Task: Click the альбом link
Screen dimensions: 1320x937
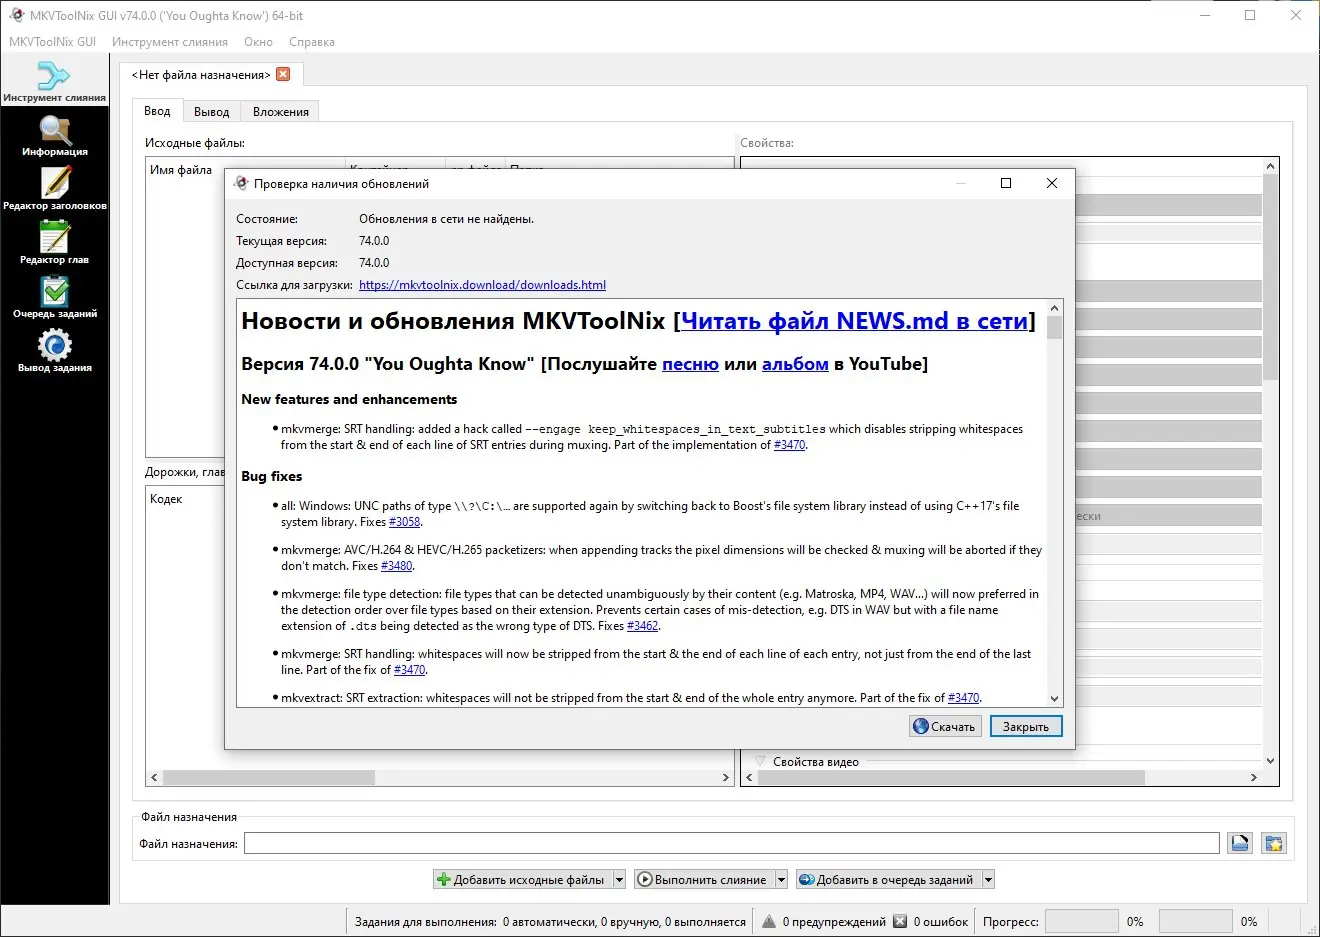Action: [x=795, y=364]
